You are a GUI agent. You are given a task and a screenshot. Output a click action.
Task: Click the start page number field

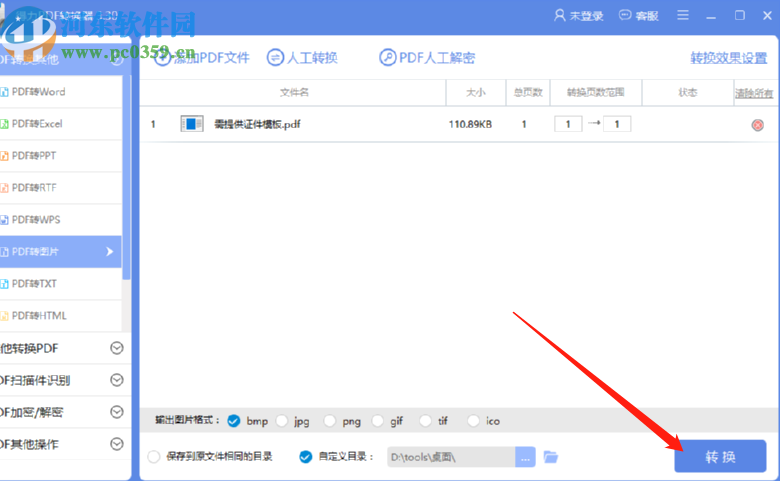568,124
